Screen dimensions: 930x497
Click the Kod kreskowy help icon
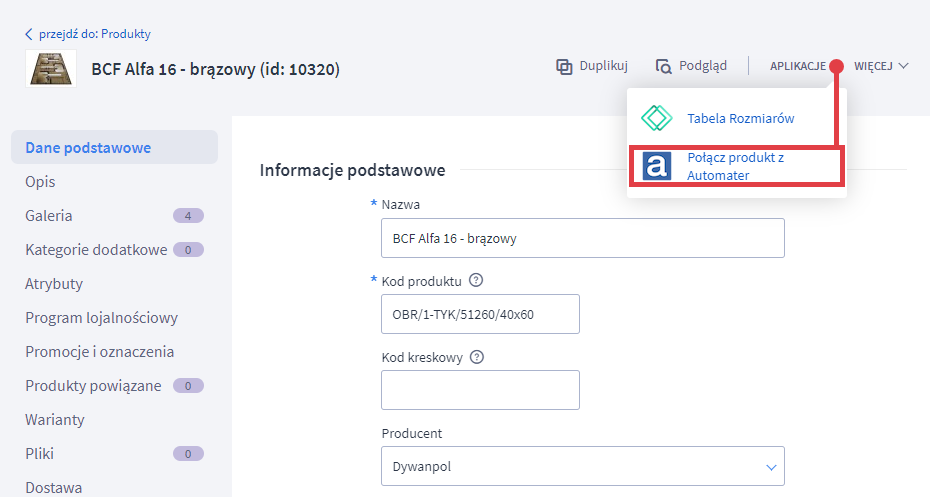(477, 357)
